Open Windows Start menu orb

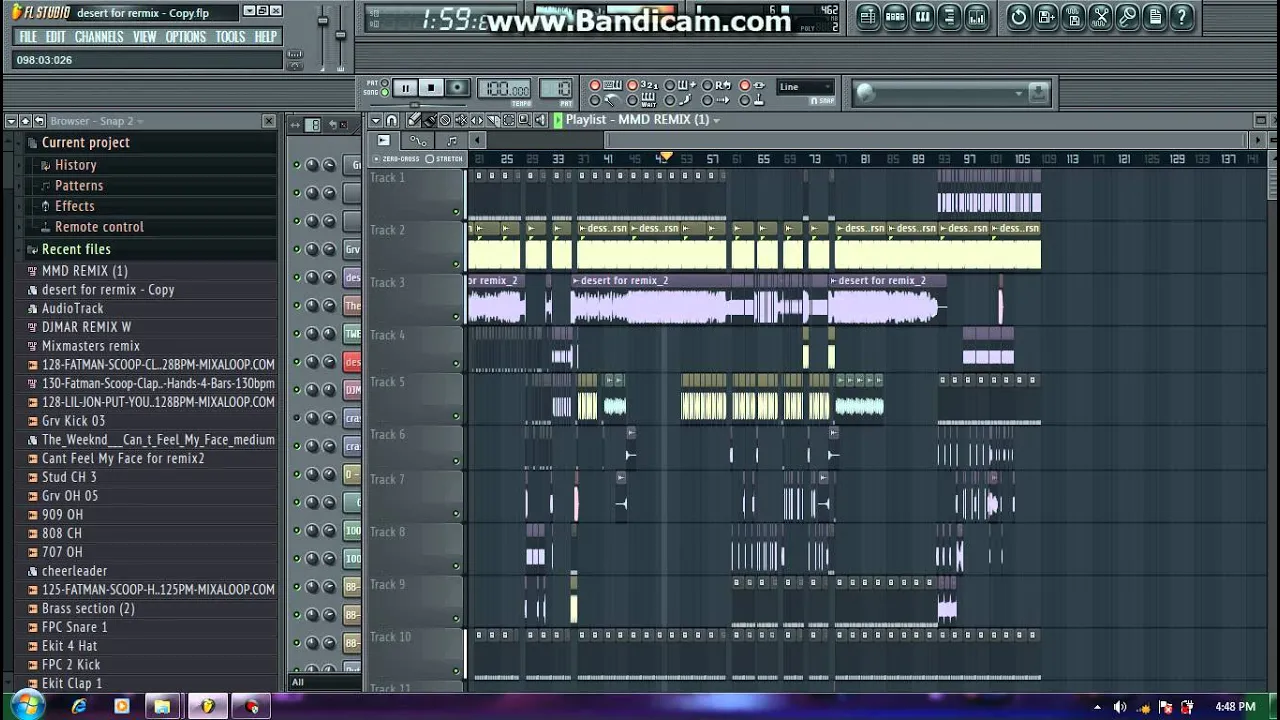[x=27, y=706]
